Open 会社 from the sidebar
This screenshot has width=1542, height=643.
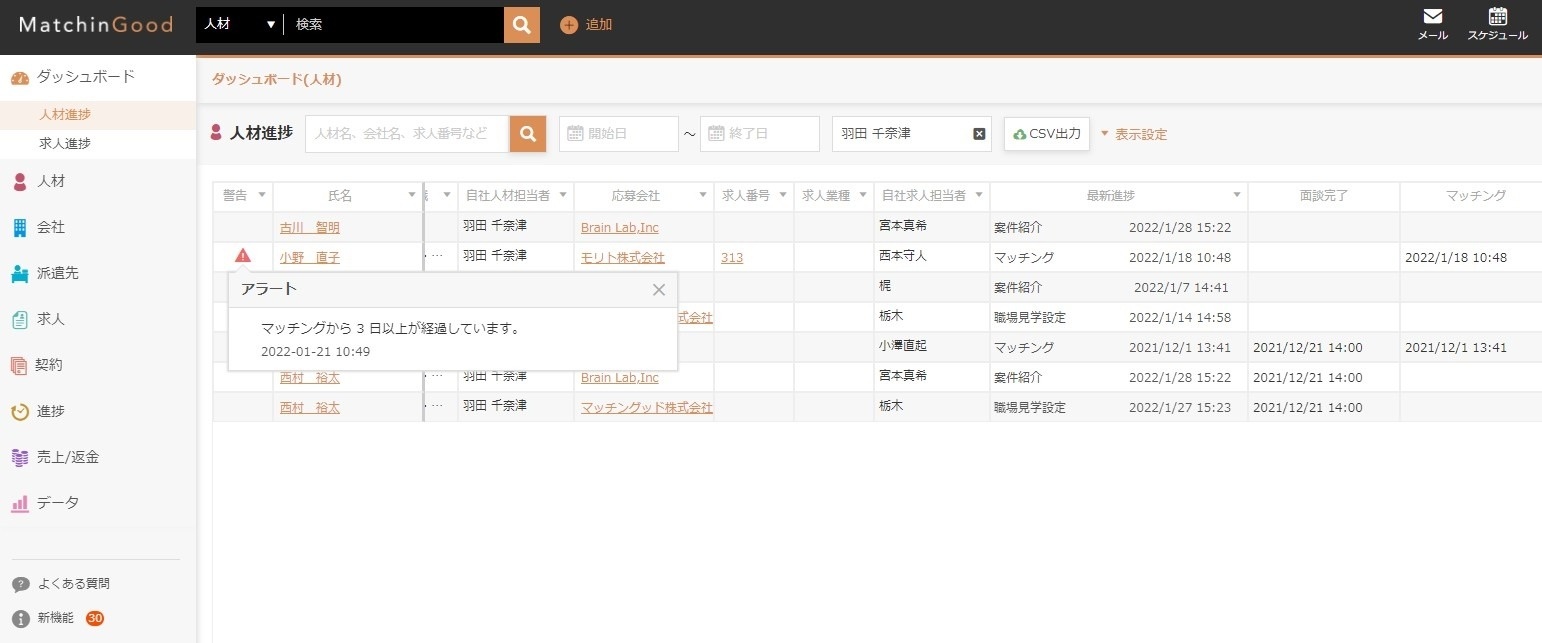click(50, 227)
